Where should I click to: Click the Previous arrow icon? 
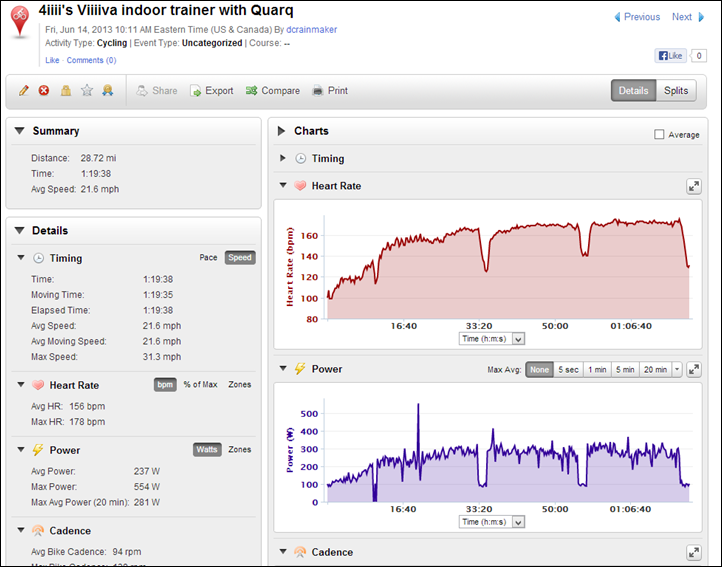(x=617, y=17)
